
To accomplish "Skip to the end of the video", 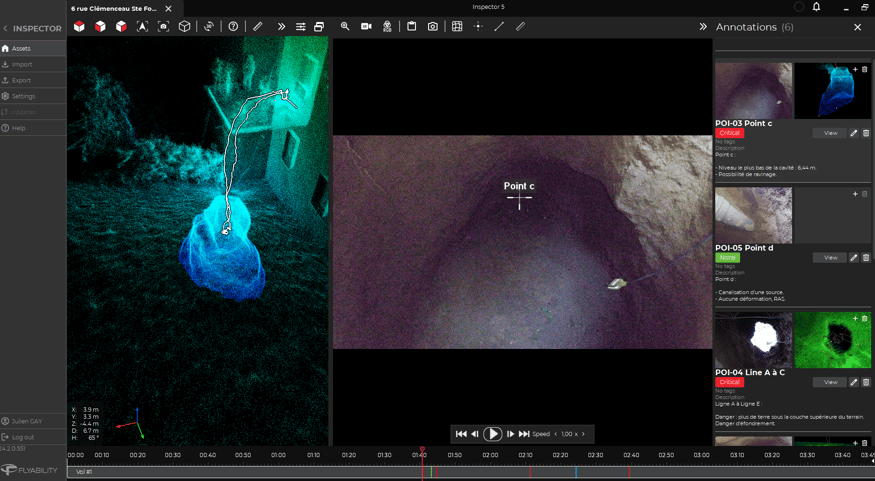I will [x=524, y=434].
